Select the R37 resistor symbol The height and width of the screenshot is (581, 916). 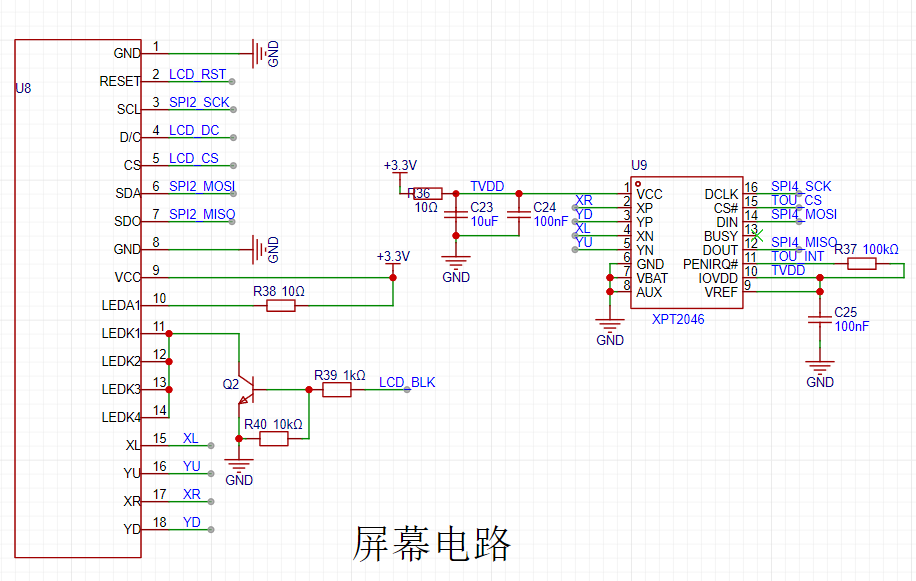click(862, 264)
